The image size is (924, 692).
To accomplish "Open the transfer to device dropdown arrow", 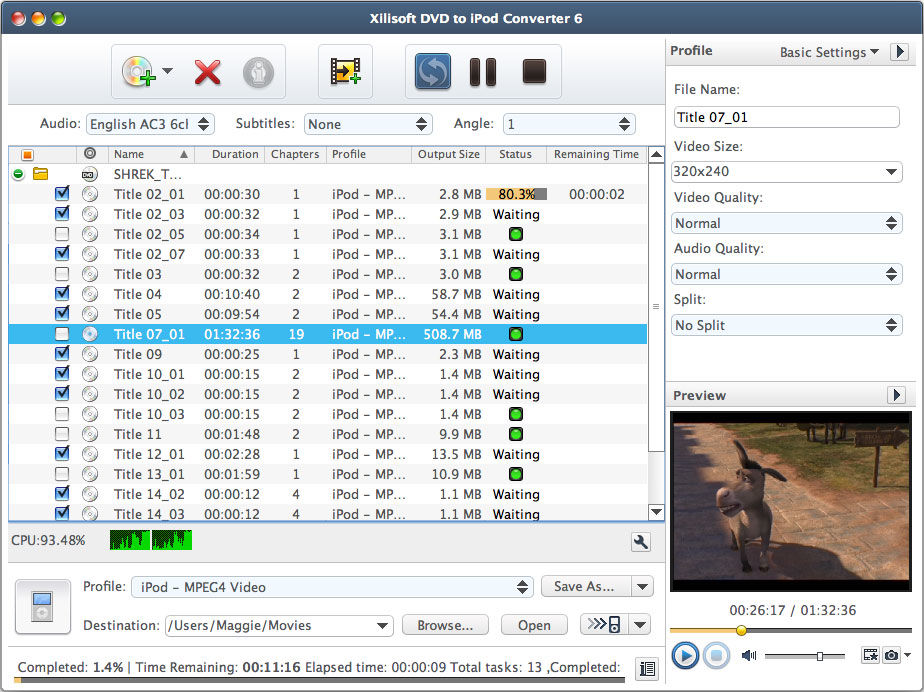I will [641, 624].
